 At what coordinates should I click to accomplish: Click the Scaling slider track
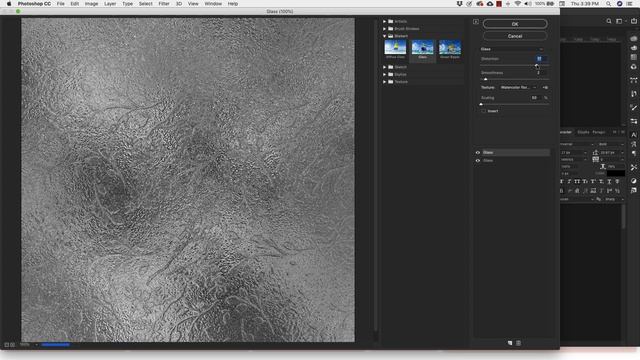pos(515,104)
